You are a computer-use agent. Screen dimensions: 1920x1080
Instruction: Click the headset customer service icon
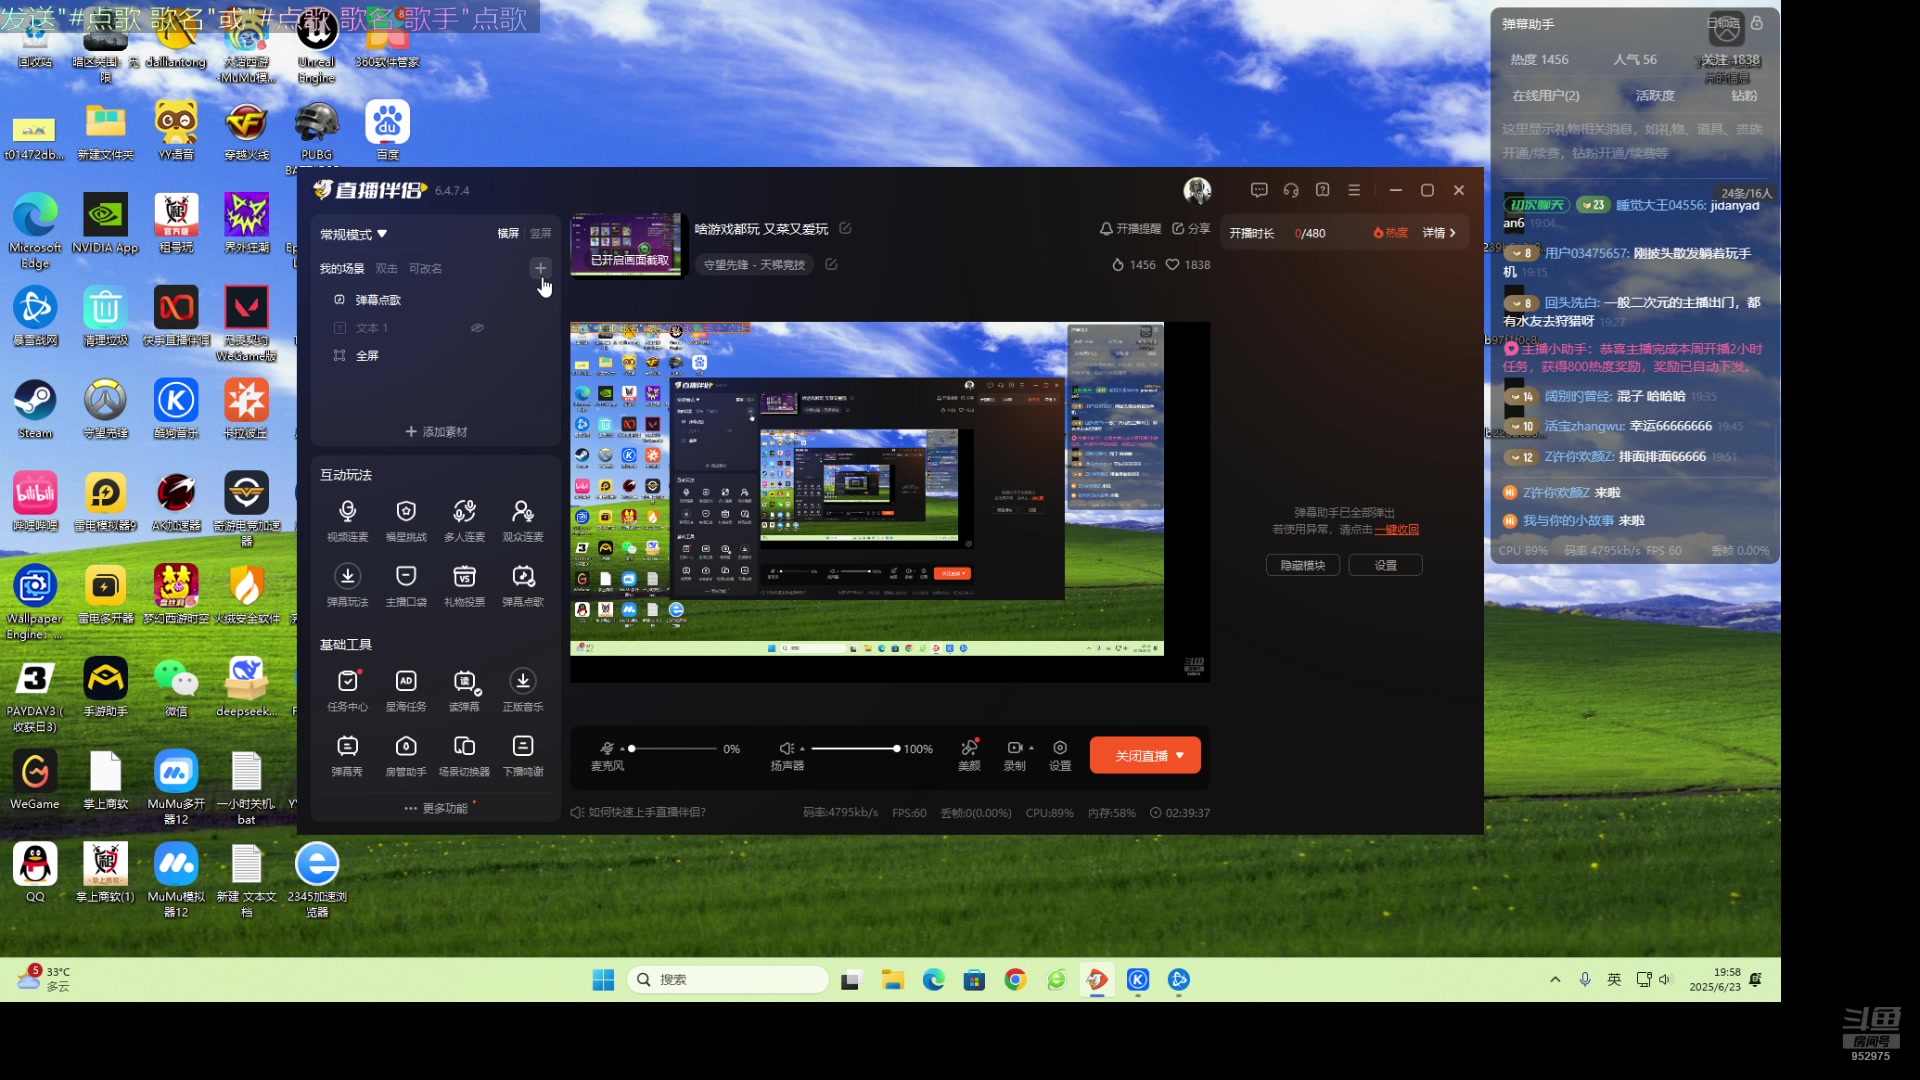pos(1291,190)
